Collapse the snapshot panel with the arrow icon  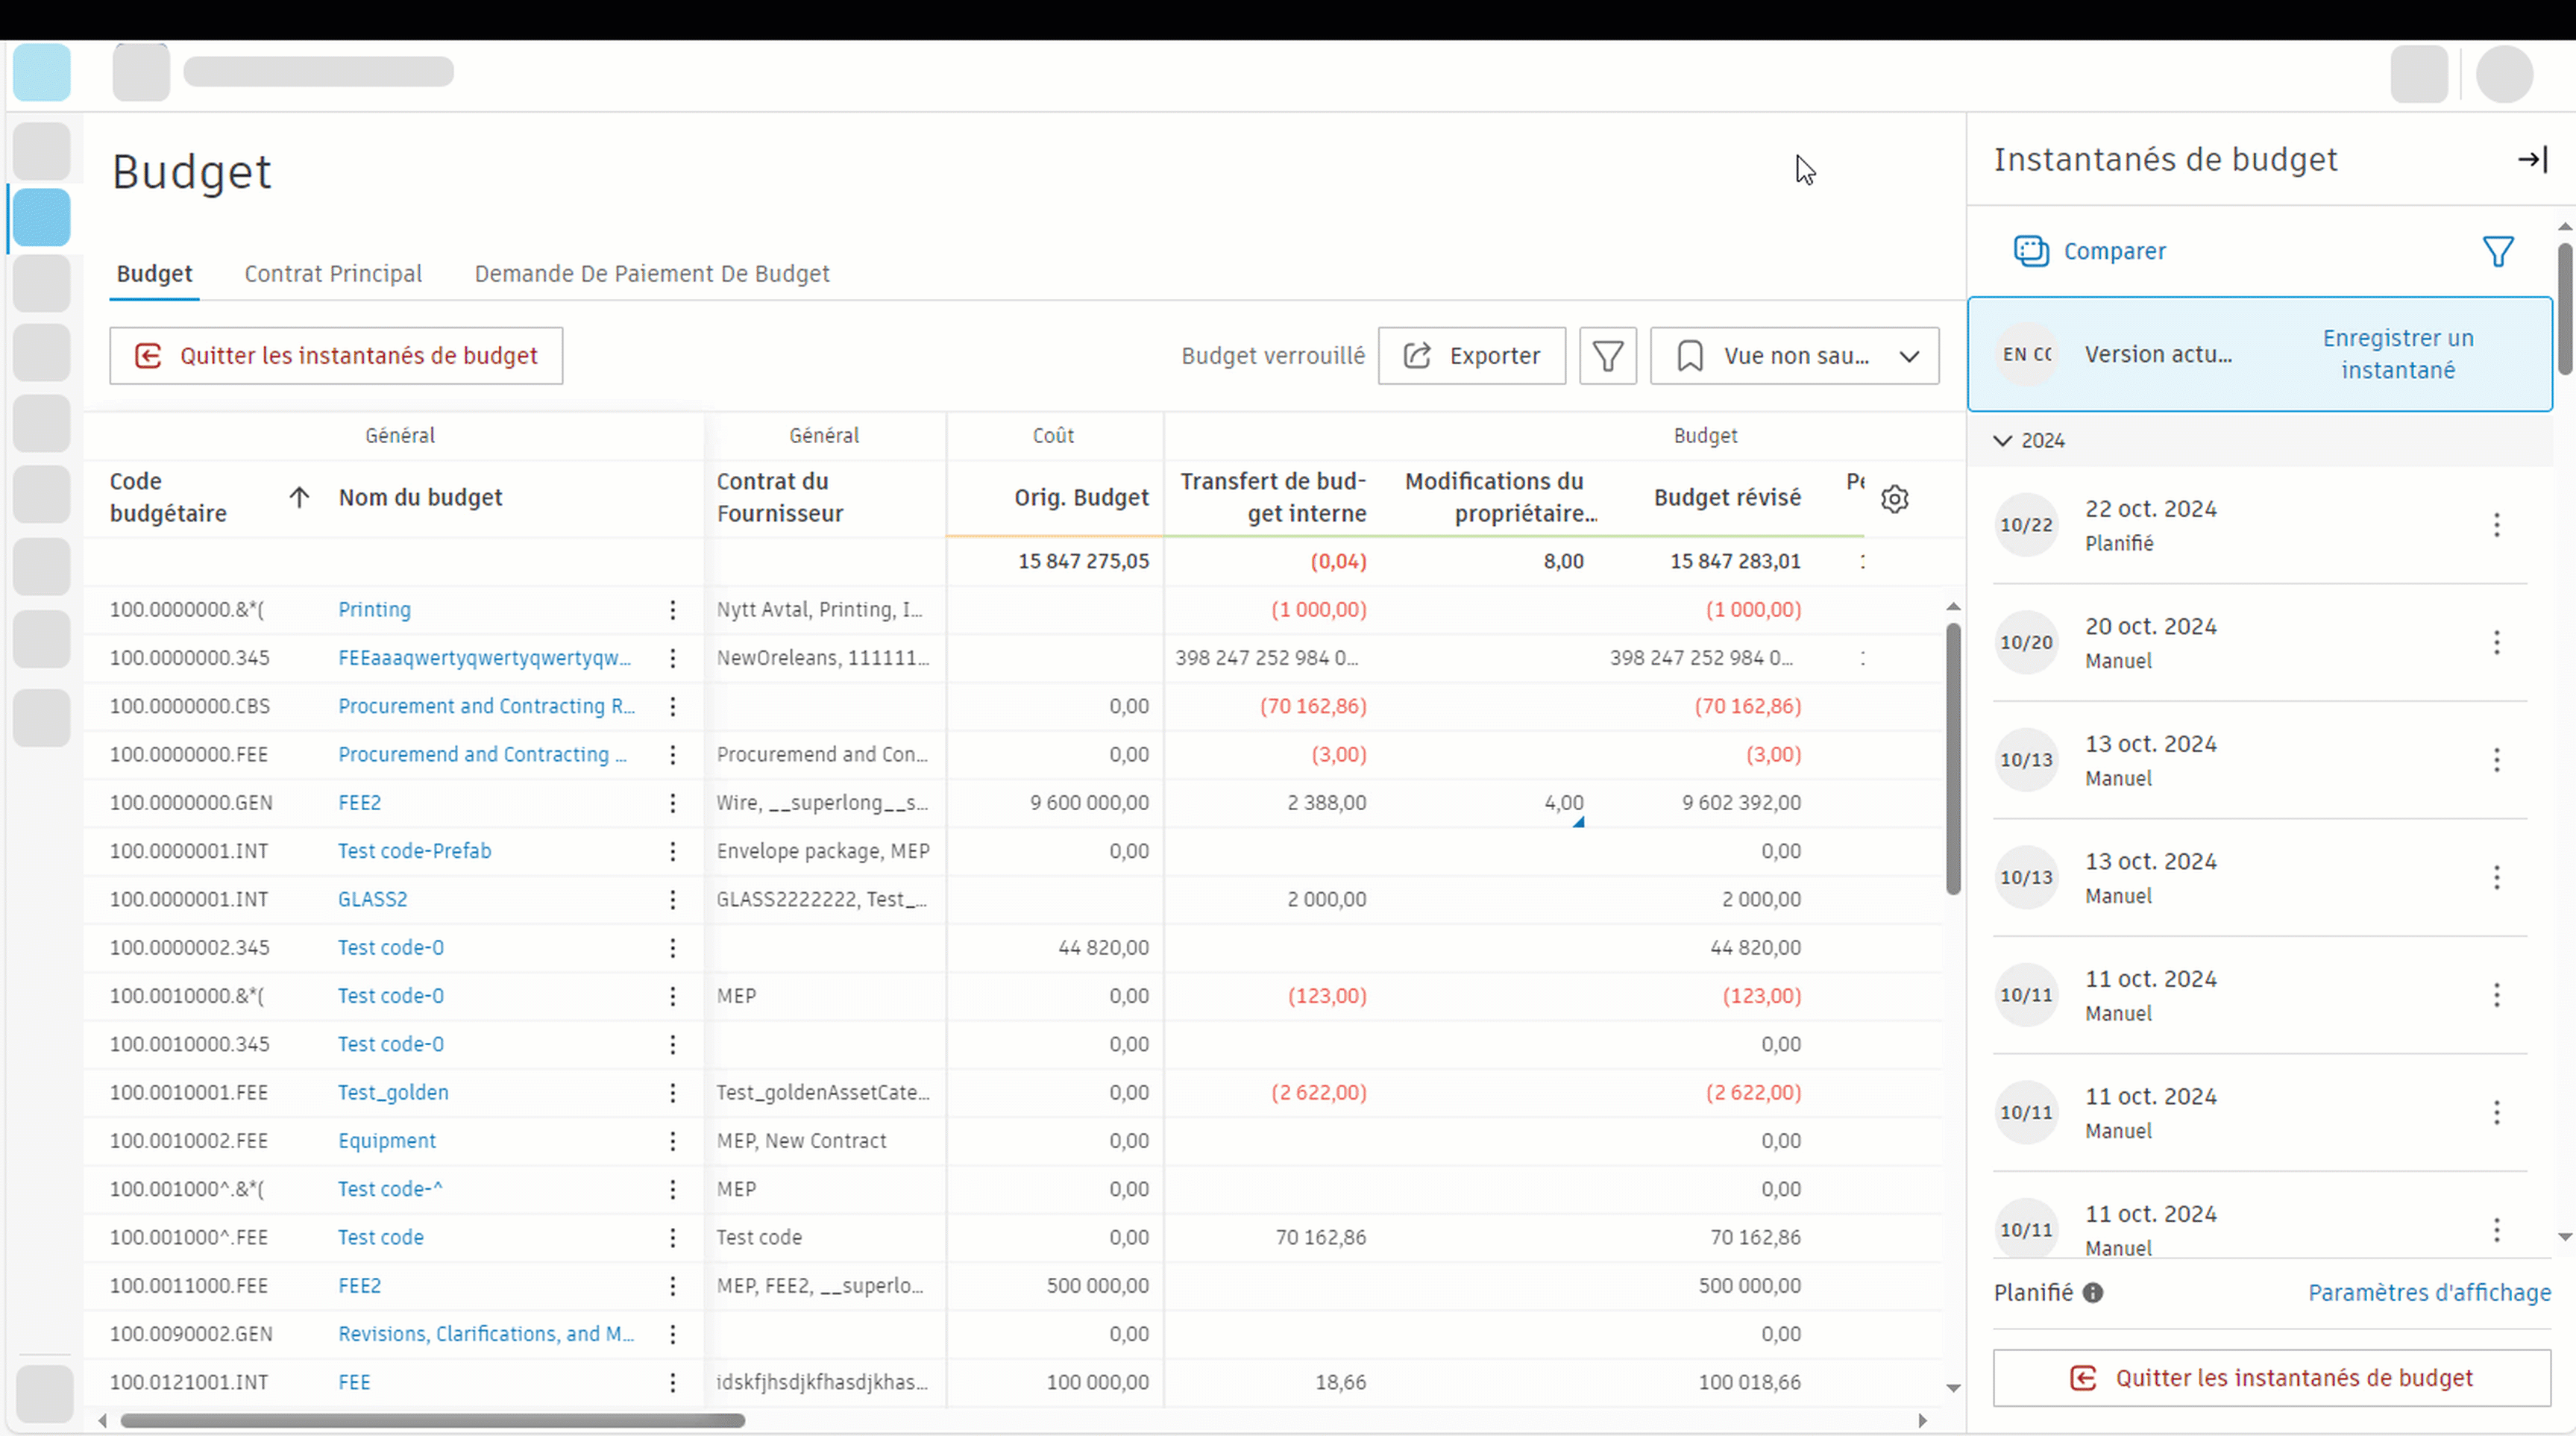(x=2533, y=158)
